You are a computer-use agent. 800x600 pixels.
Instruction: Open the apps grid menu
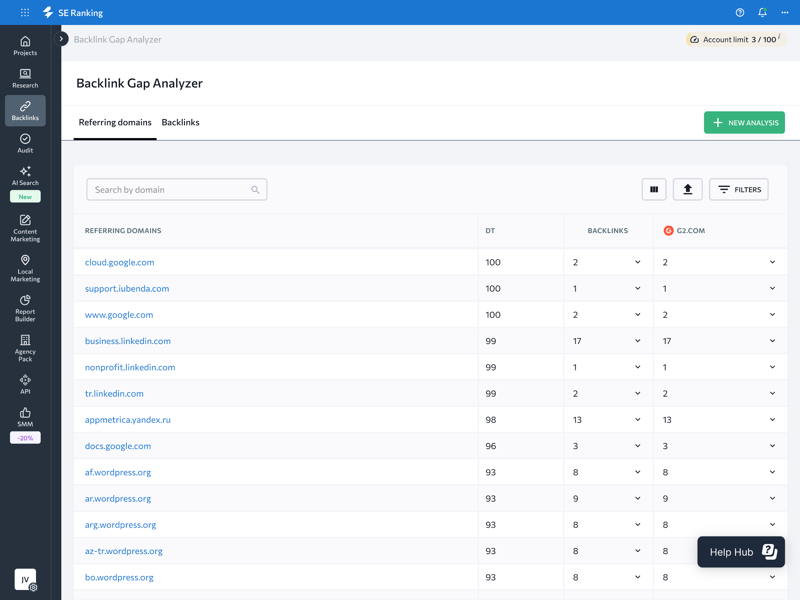coord(25,13)
